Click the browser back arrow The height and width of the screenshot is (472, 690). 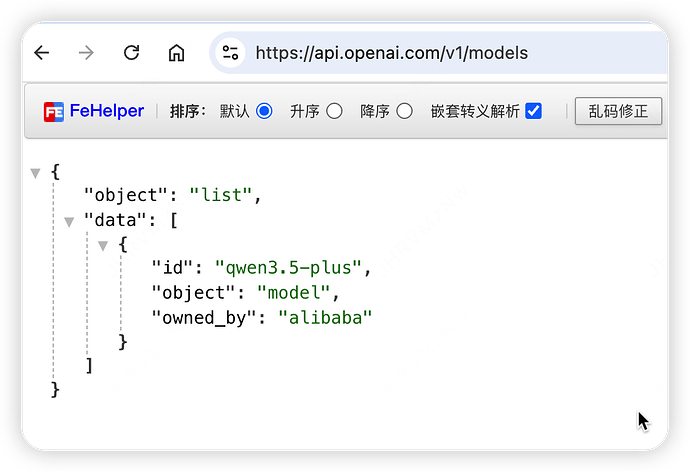[x=42, y=53]
